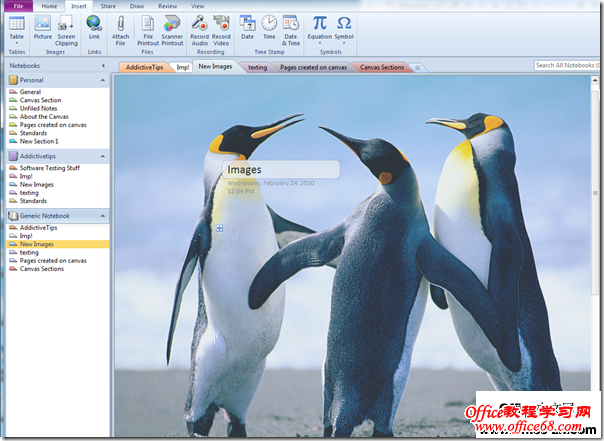
Task: Select Software Testing Stuff section
Action: 52,168
